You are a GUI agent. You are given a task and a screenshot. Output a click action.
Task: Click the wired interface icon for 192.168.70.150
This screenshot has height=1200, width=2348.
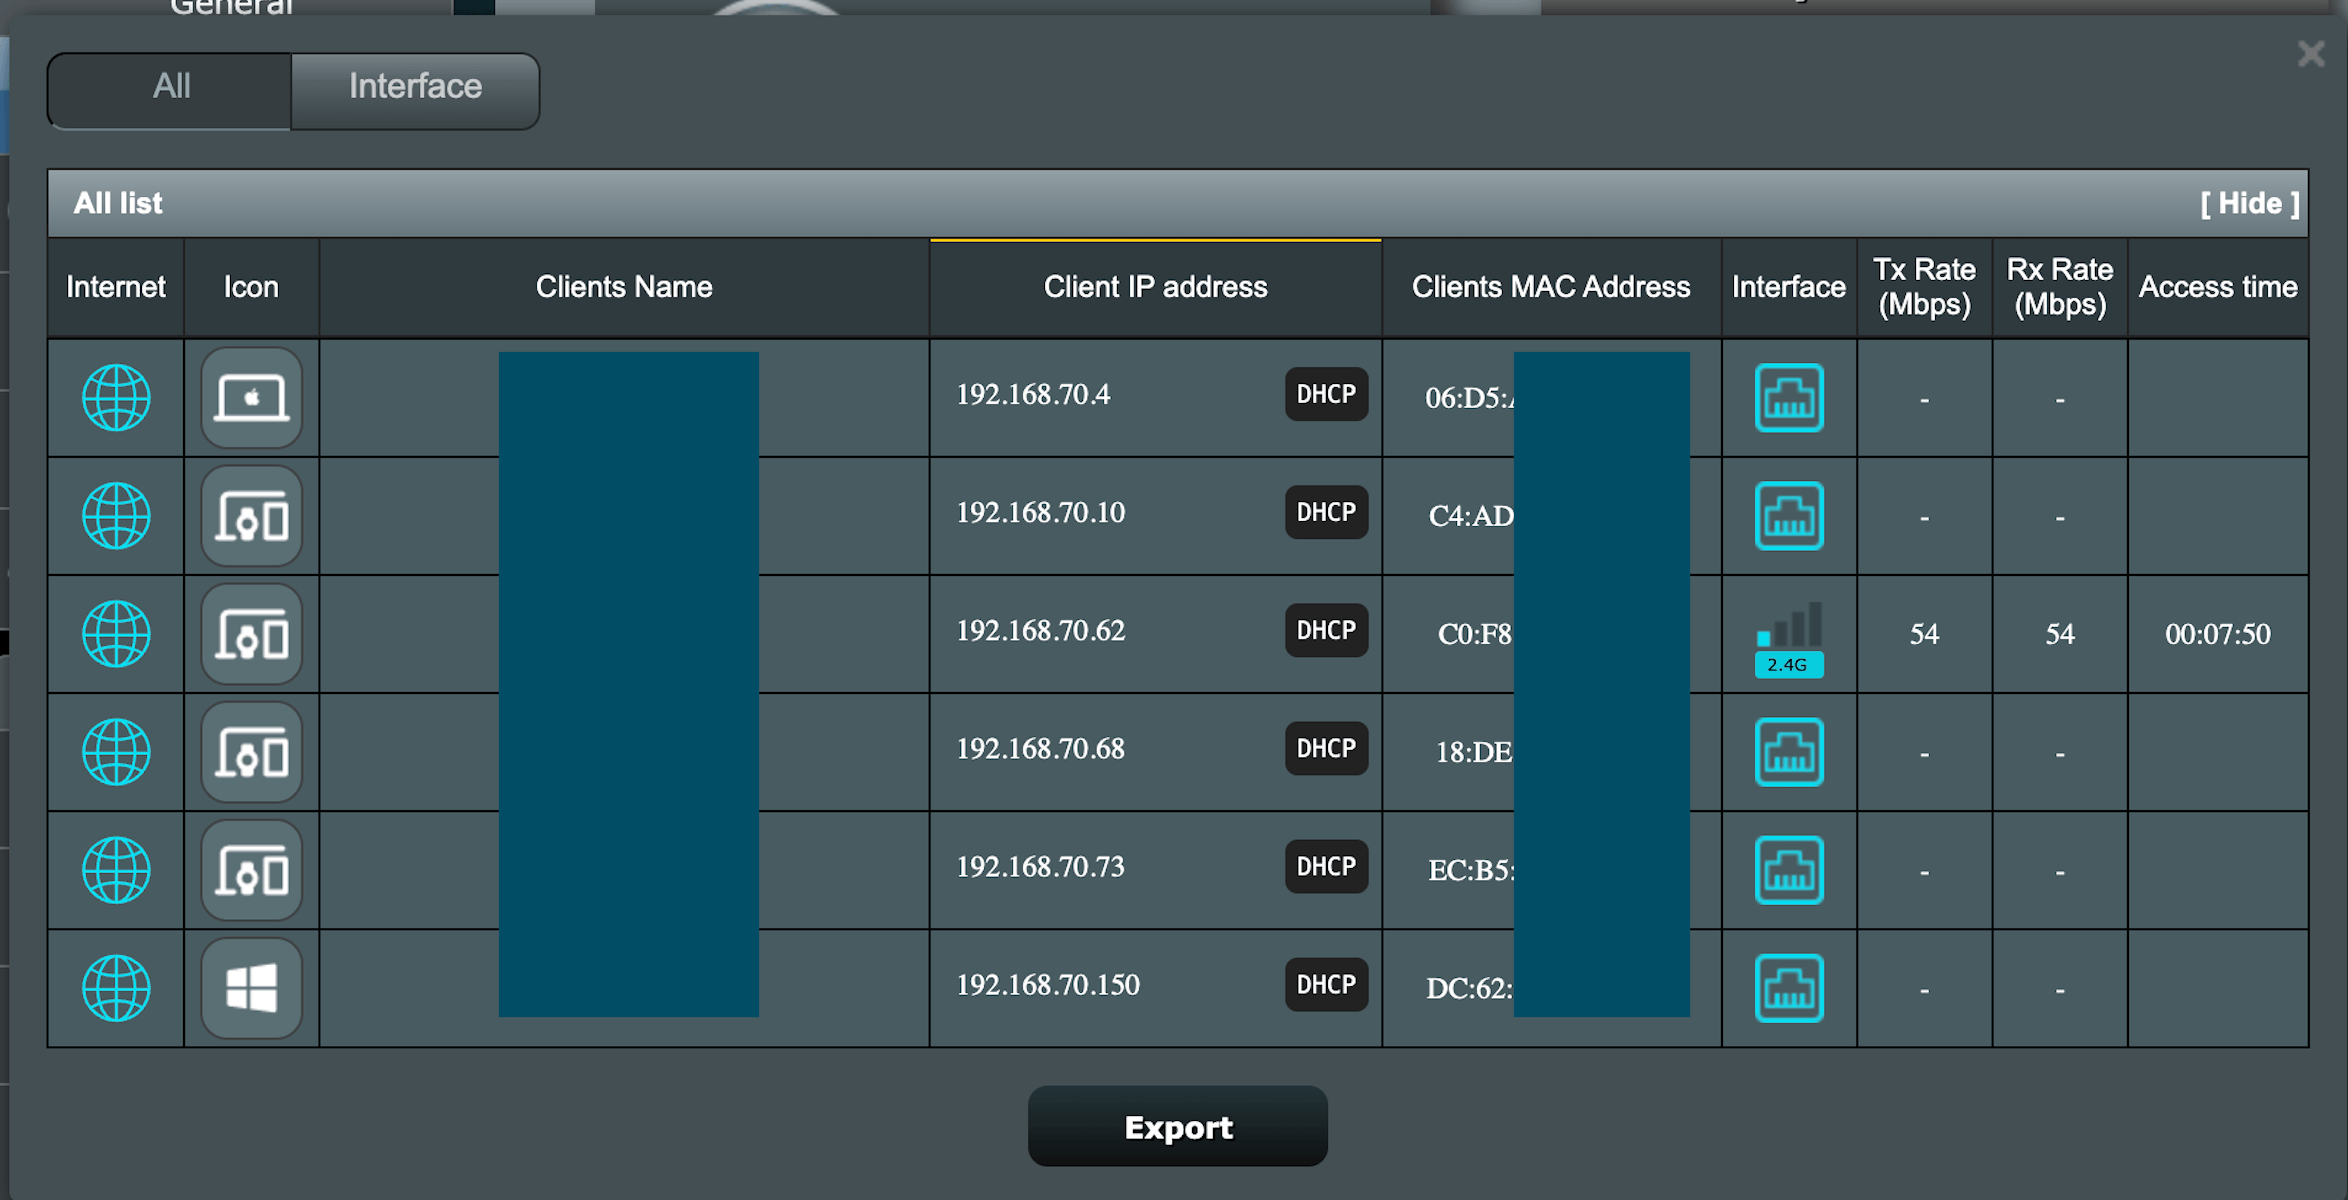point(1788,988)
